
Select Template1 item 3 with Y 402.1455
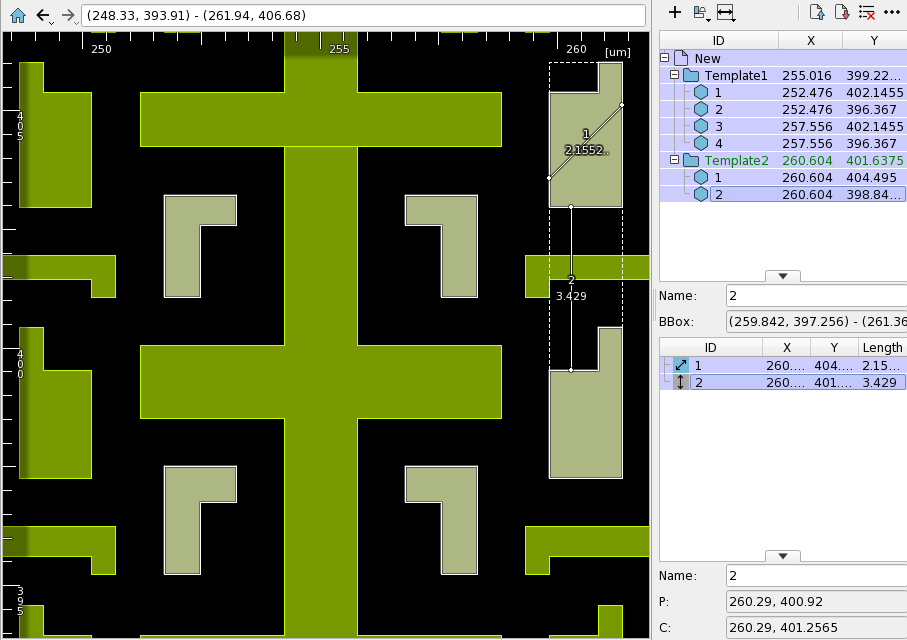coord(783,126)
